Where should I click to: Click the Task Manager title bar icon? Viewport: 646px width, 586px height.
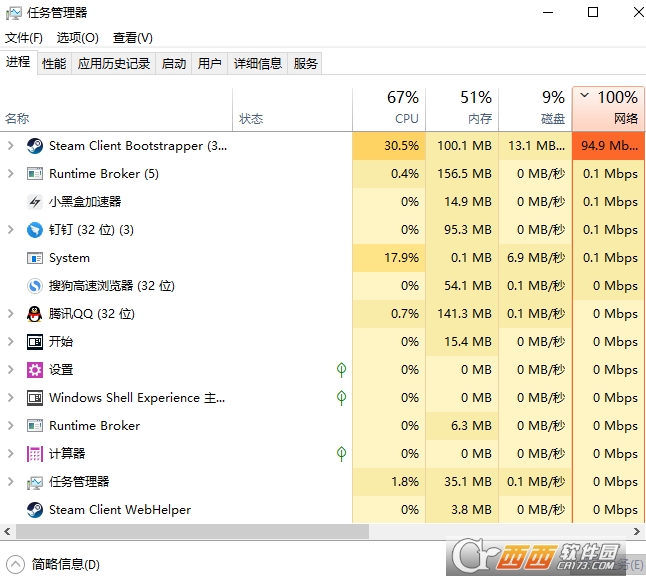coord(13,13)
